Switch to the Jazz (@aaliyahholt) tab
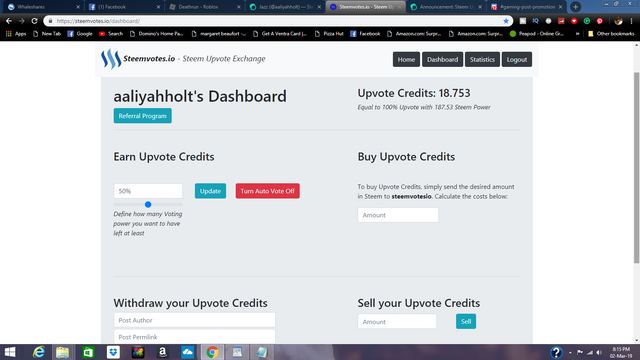640x360 pixels. coord(284,7)
